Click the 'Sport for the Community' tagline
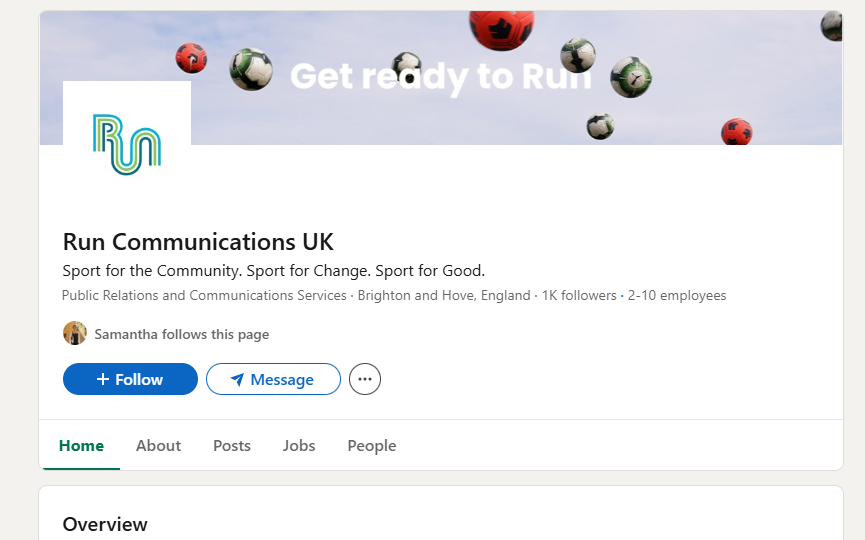Viewport: 865px width, 540px height. (x=273, y=271)
